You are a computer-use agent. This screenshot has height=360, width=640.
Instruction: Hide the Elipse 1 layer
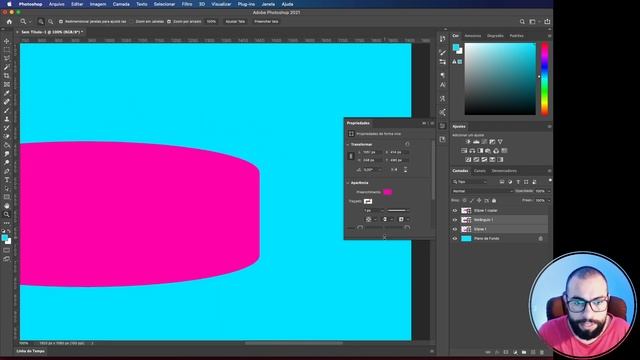(455, 229)
